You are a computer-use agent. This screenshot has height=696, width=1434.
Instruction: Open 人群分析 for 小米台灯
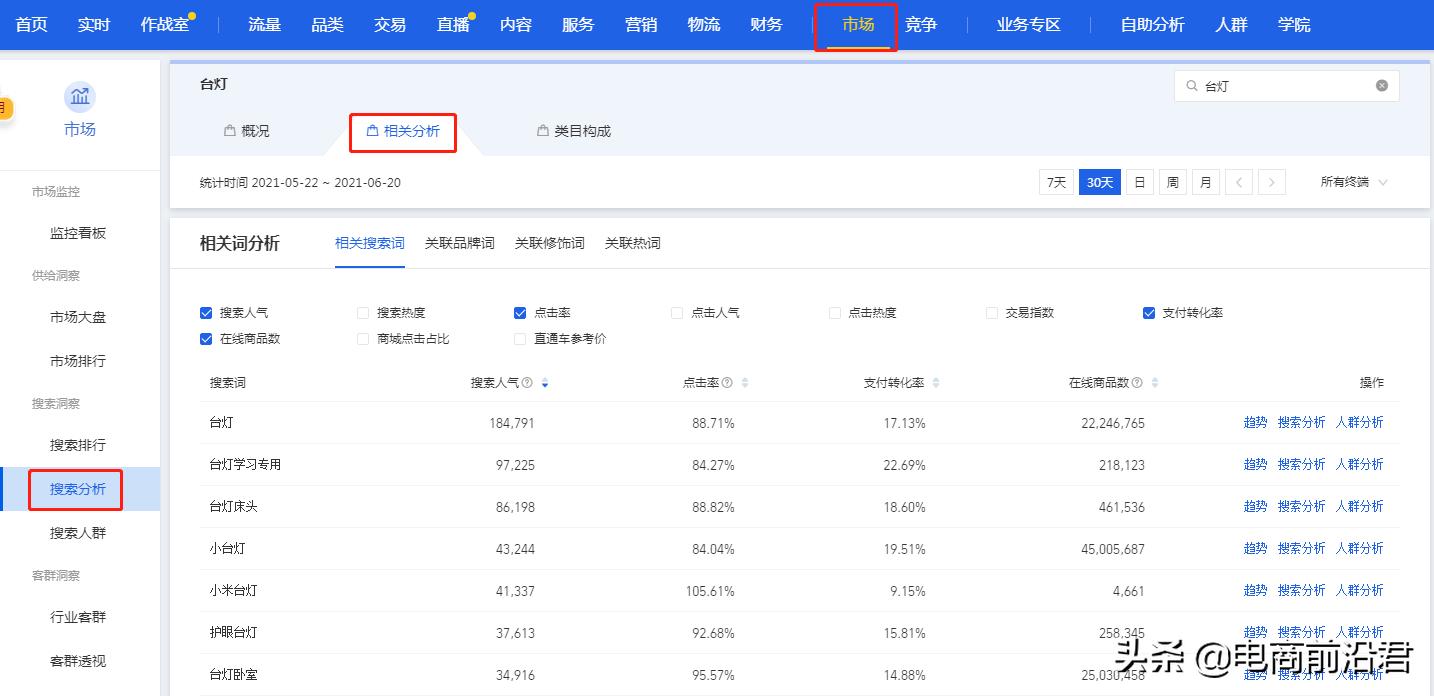pos(1360,590)
